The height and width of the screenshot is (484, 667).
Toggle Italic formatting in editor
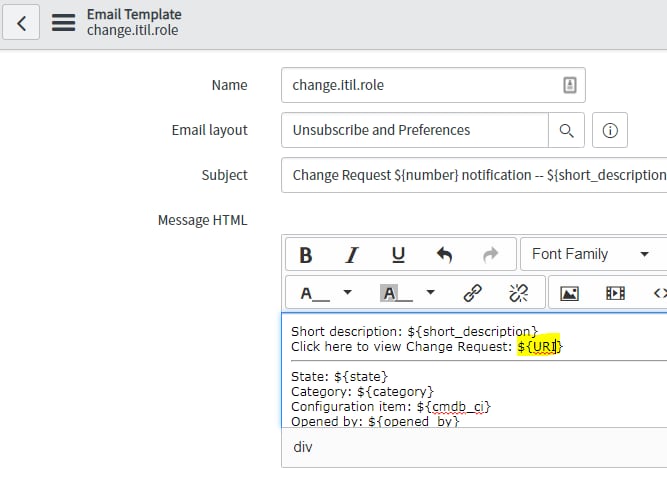click(x=352, y=255)
